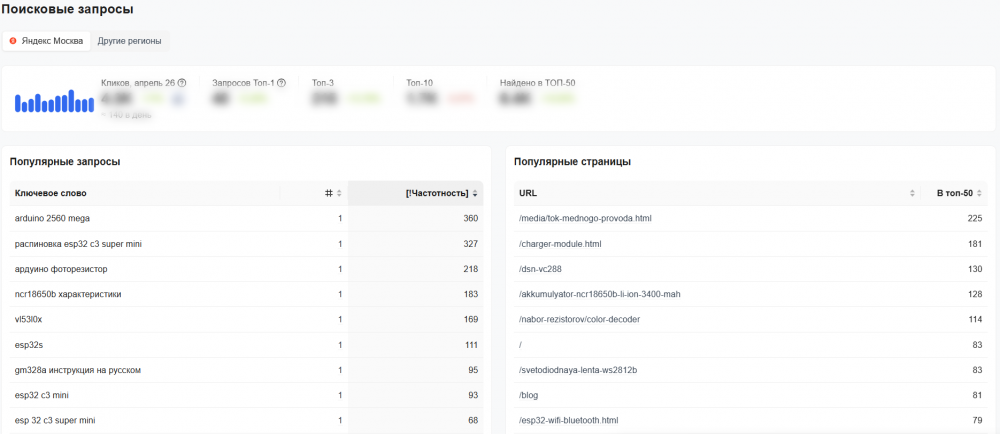
Task: Open page /charger-module.html
Action: [560, 243]
